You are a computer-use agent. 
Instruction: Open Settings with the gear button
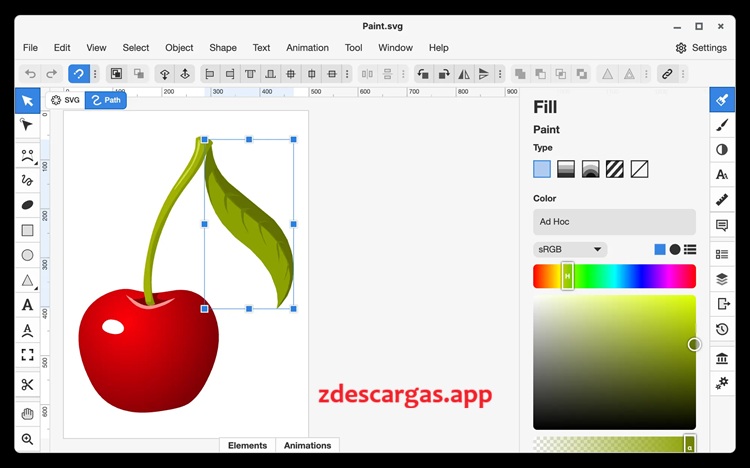(x=701, y=48)
